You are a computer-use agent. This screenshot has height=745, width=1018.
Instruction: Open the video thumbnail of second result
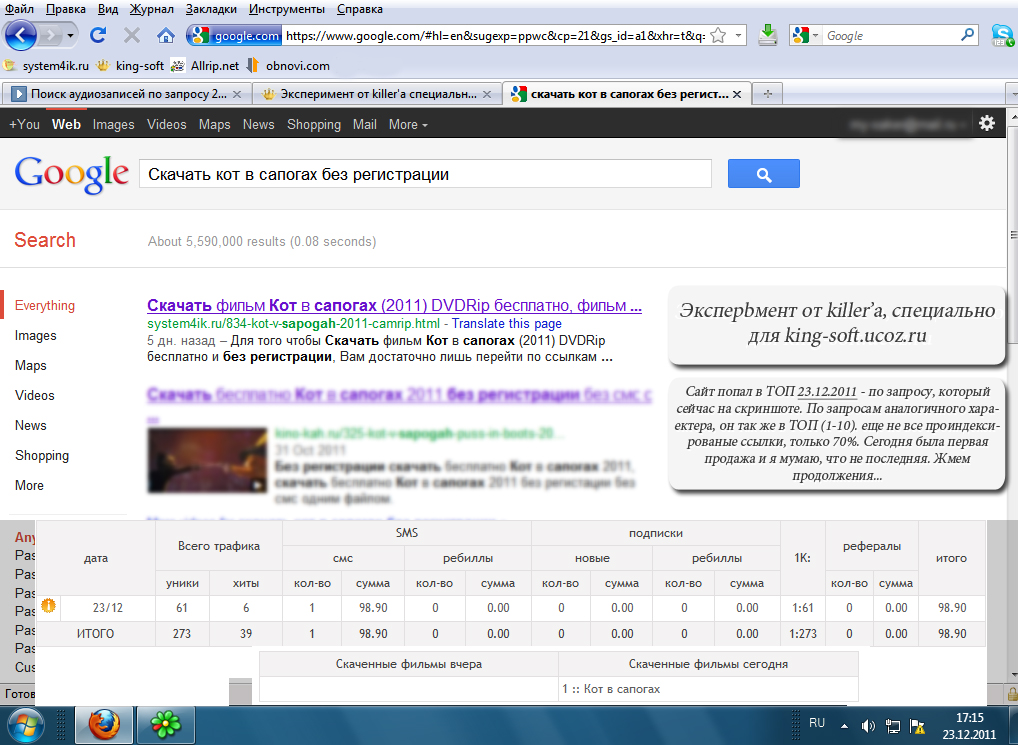tap(207, 461)
